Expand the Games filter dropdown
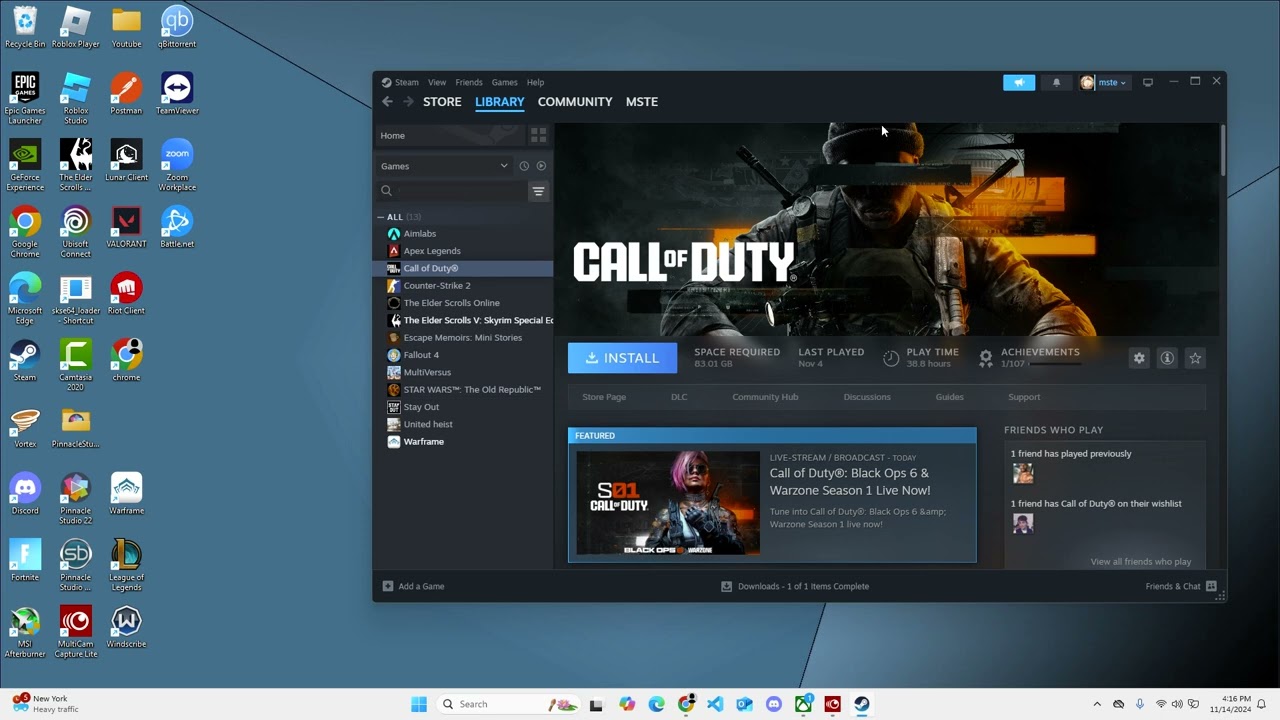The width and height of the screenshot is (1280, 720). (x=444, y=166)
